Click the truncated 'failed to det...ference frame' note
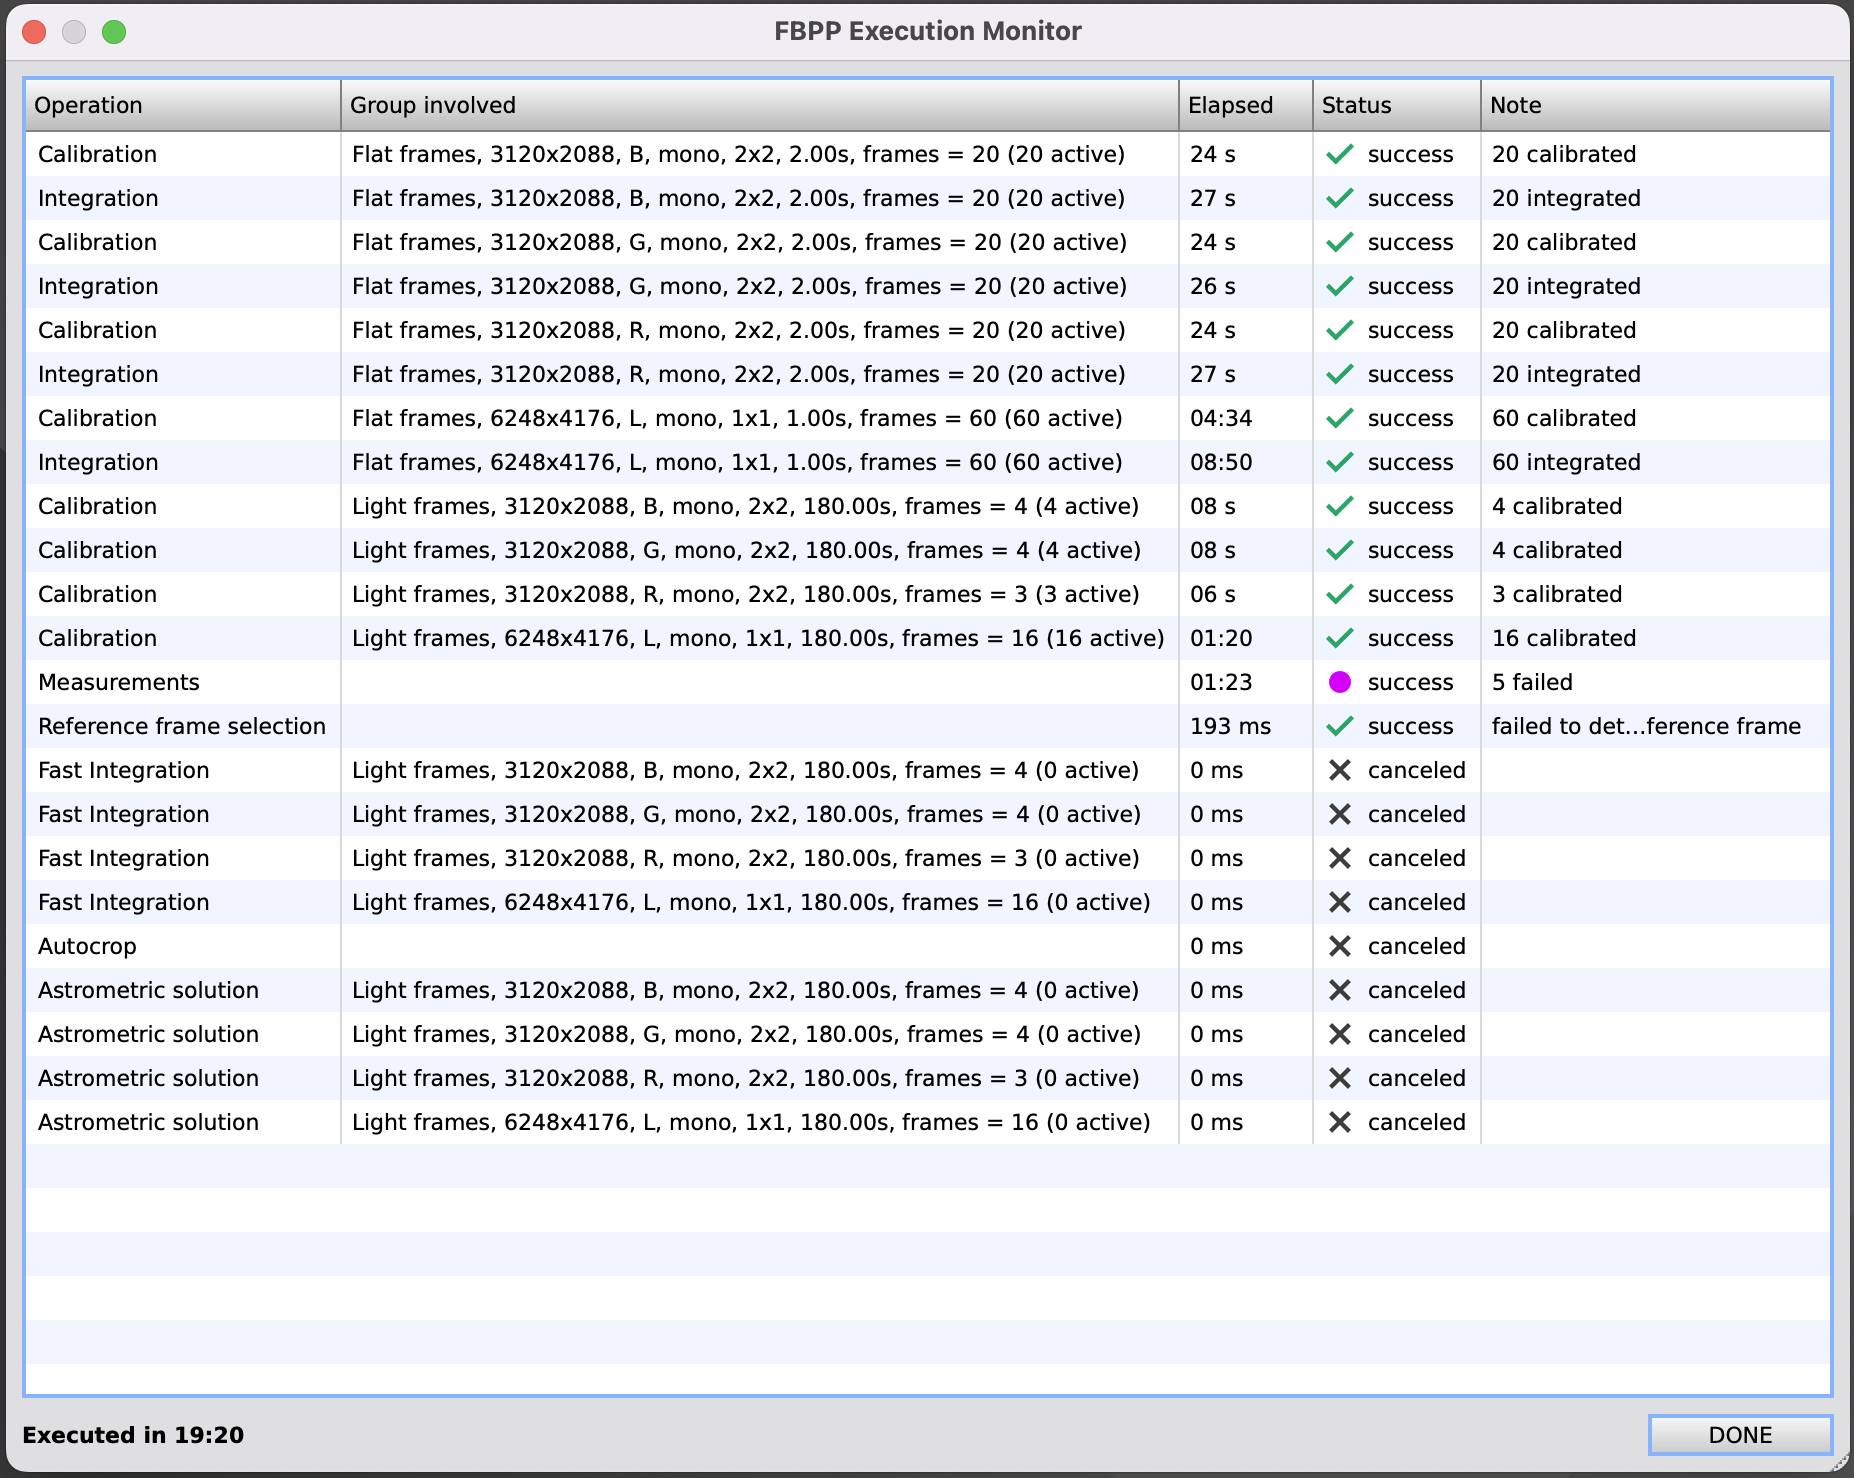 1646,726
